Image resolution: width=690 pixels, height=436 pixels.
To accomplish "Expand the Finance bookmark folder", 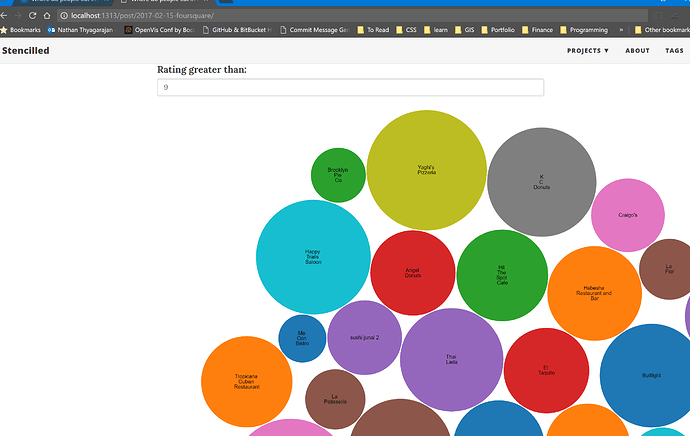I will click(x=537, y=30).
